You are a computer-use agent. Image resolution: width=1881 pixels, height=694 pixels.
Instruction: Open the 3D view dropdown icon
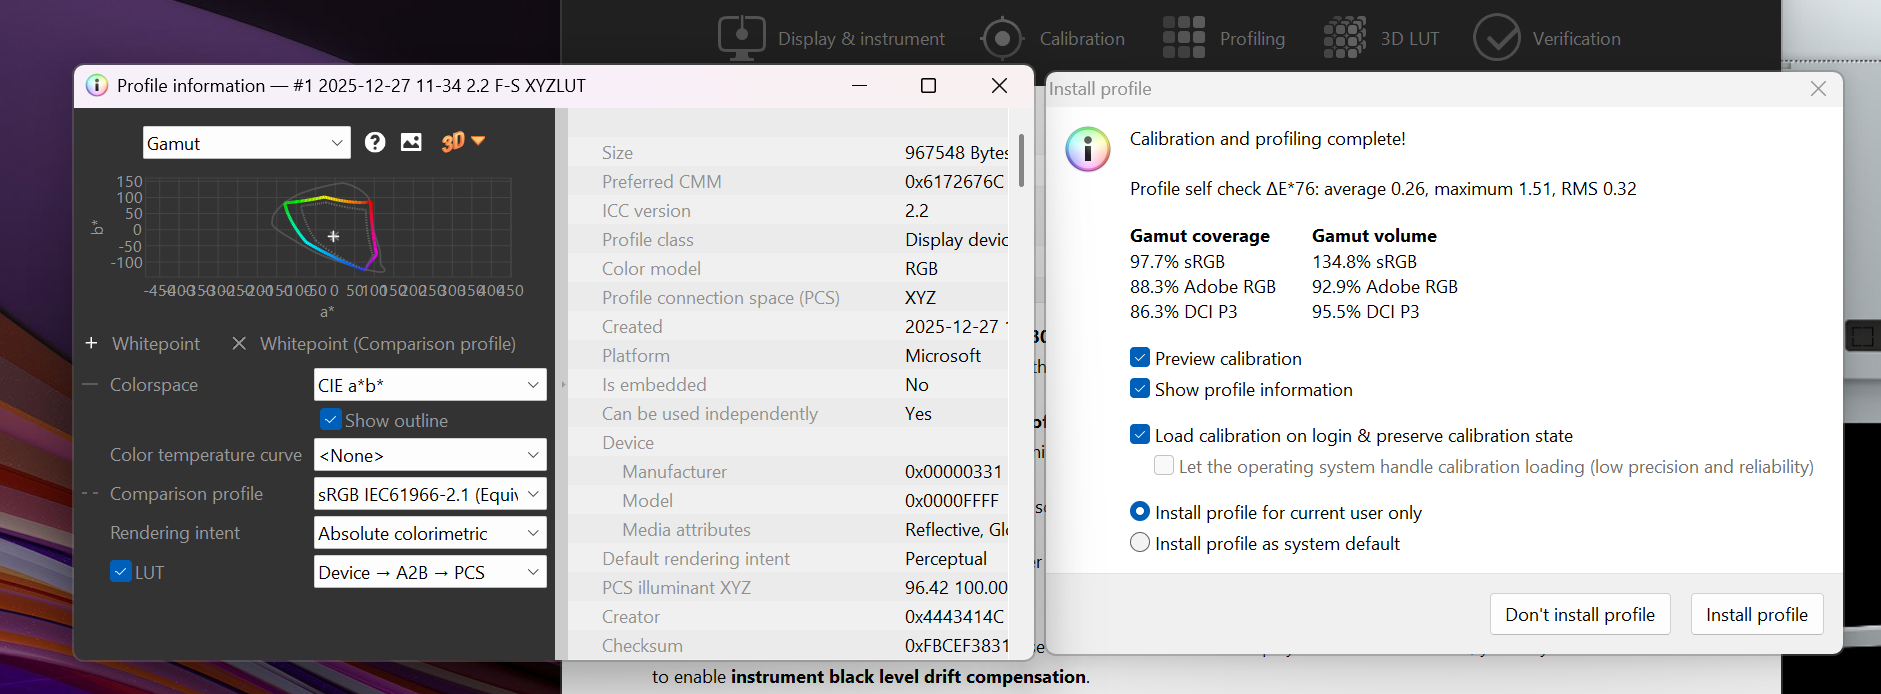463,142
